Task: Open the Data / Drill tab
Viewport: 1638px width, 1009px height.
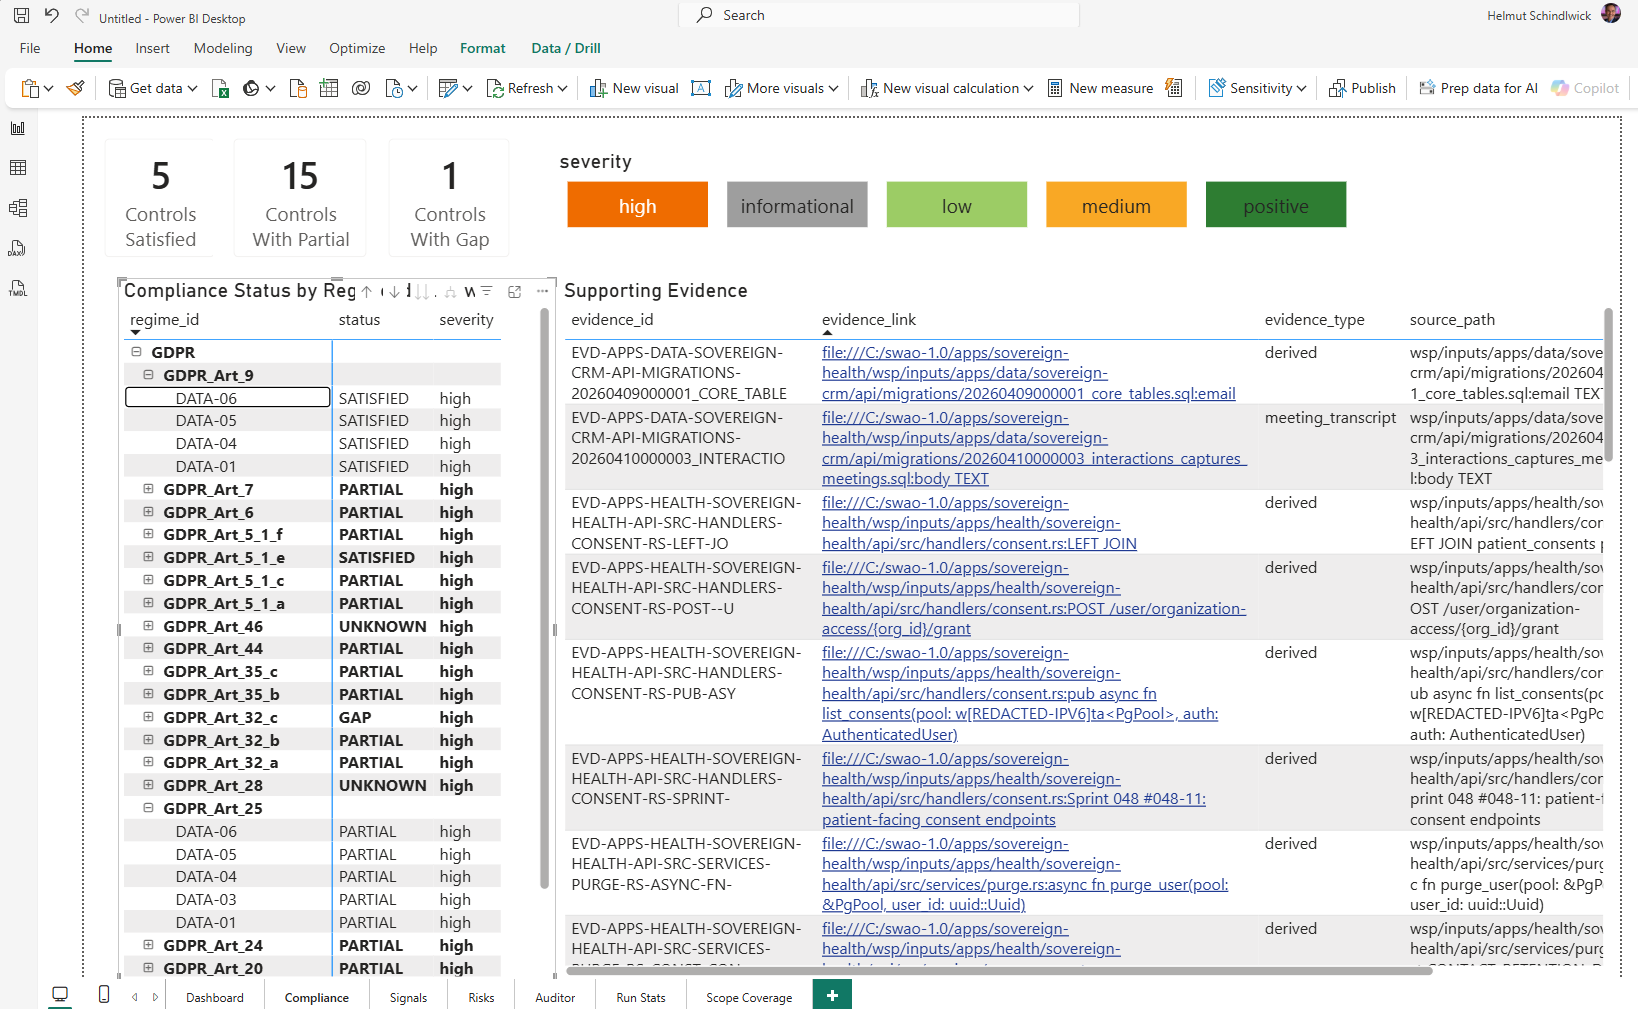Action: coord(566,48)
